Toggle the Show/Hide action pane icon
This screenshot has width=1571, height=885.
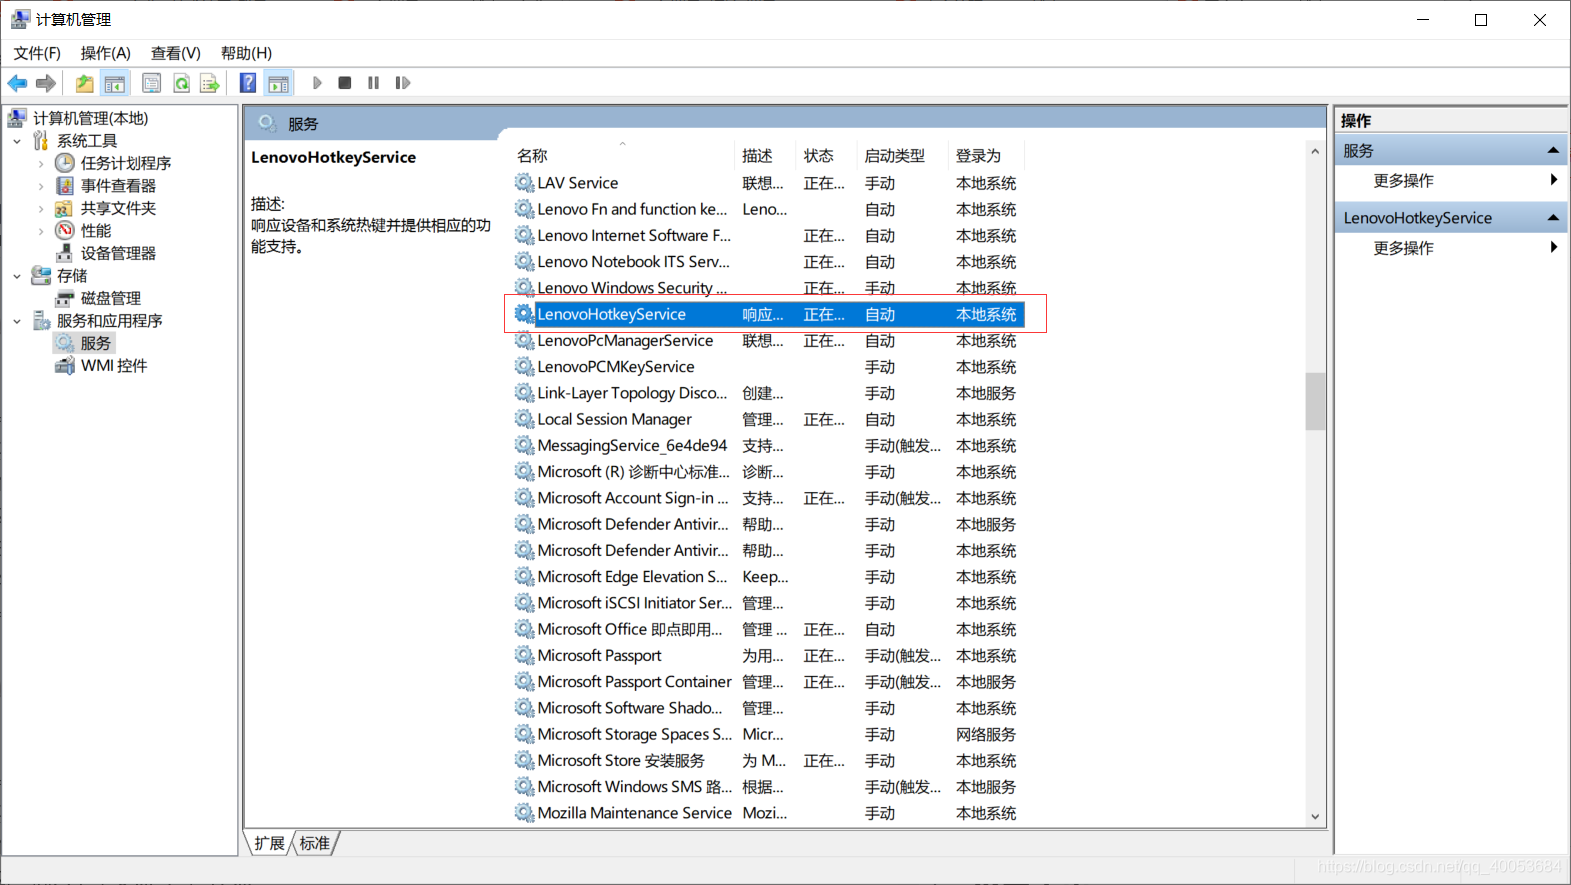click(278, 83)
